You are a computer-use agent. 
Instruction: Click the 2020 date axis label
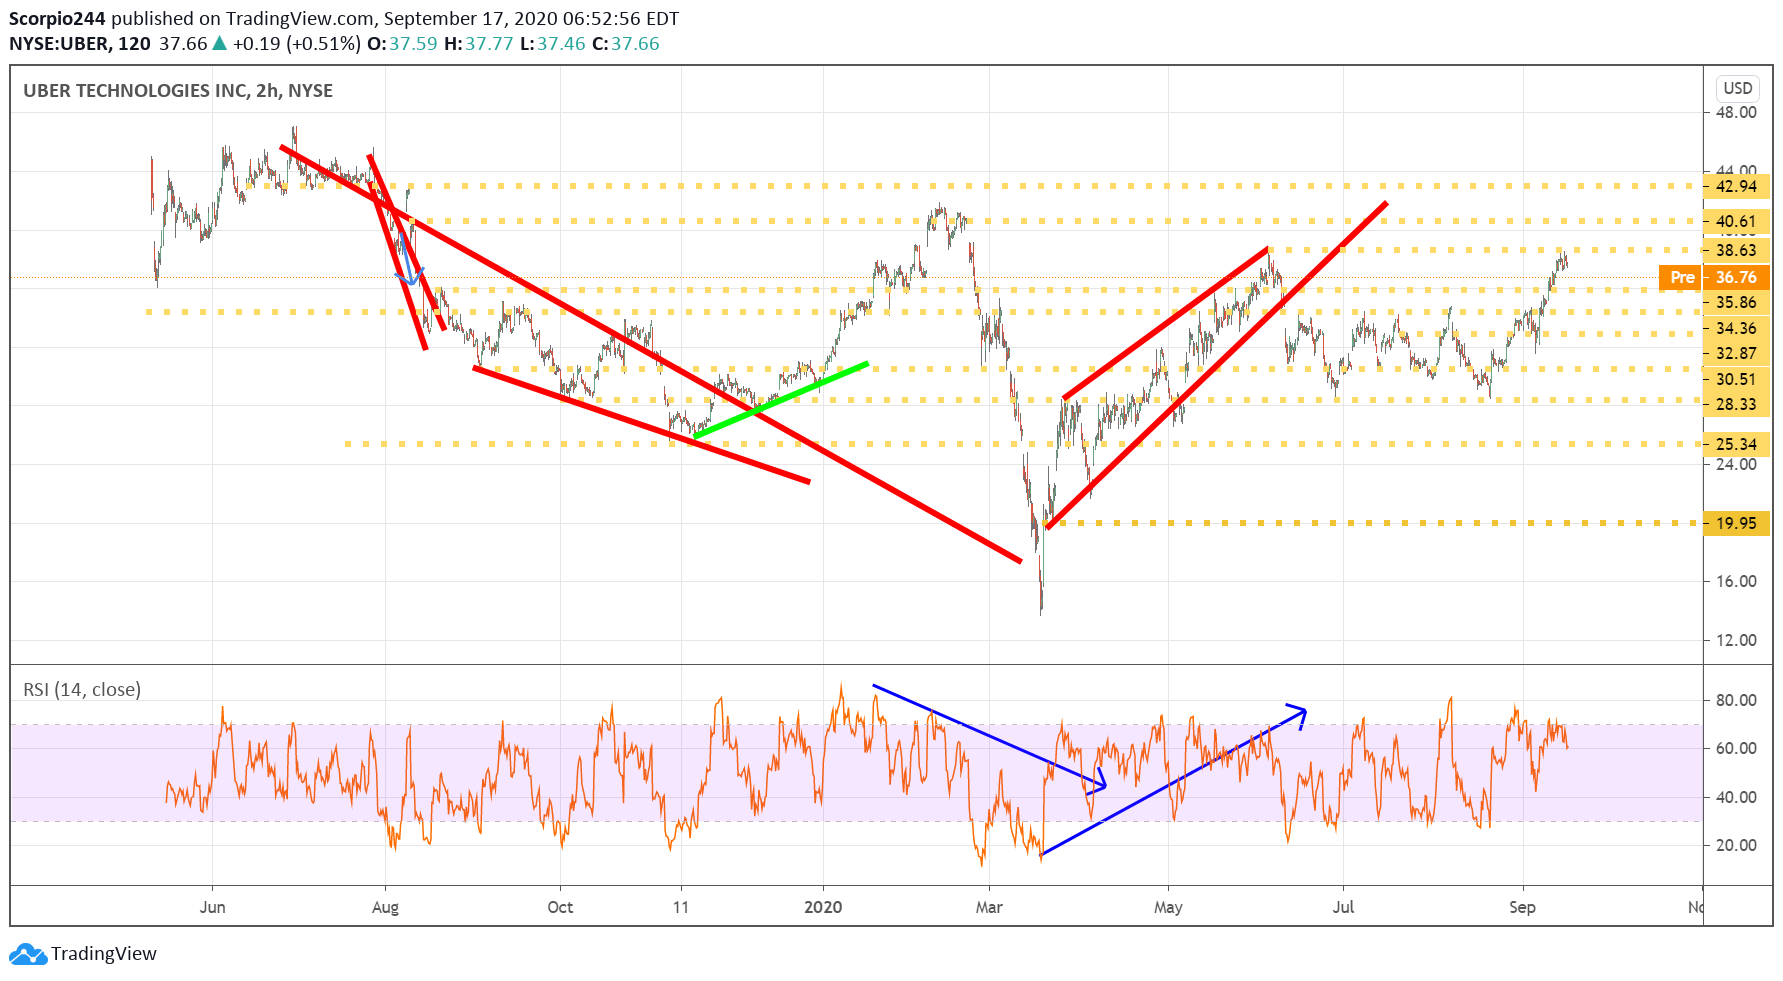(x=823, y=907)
